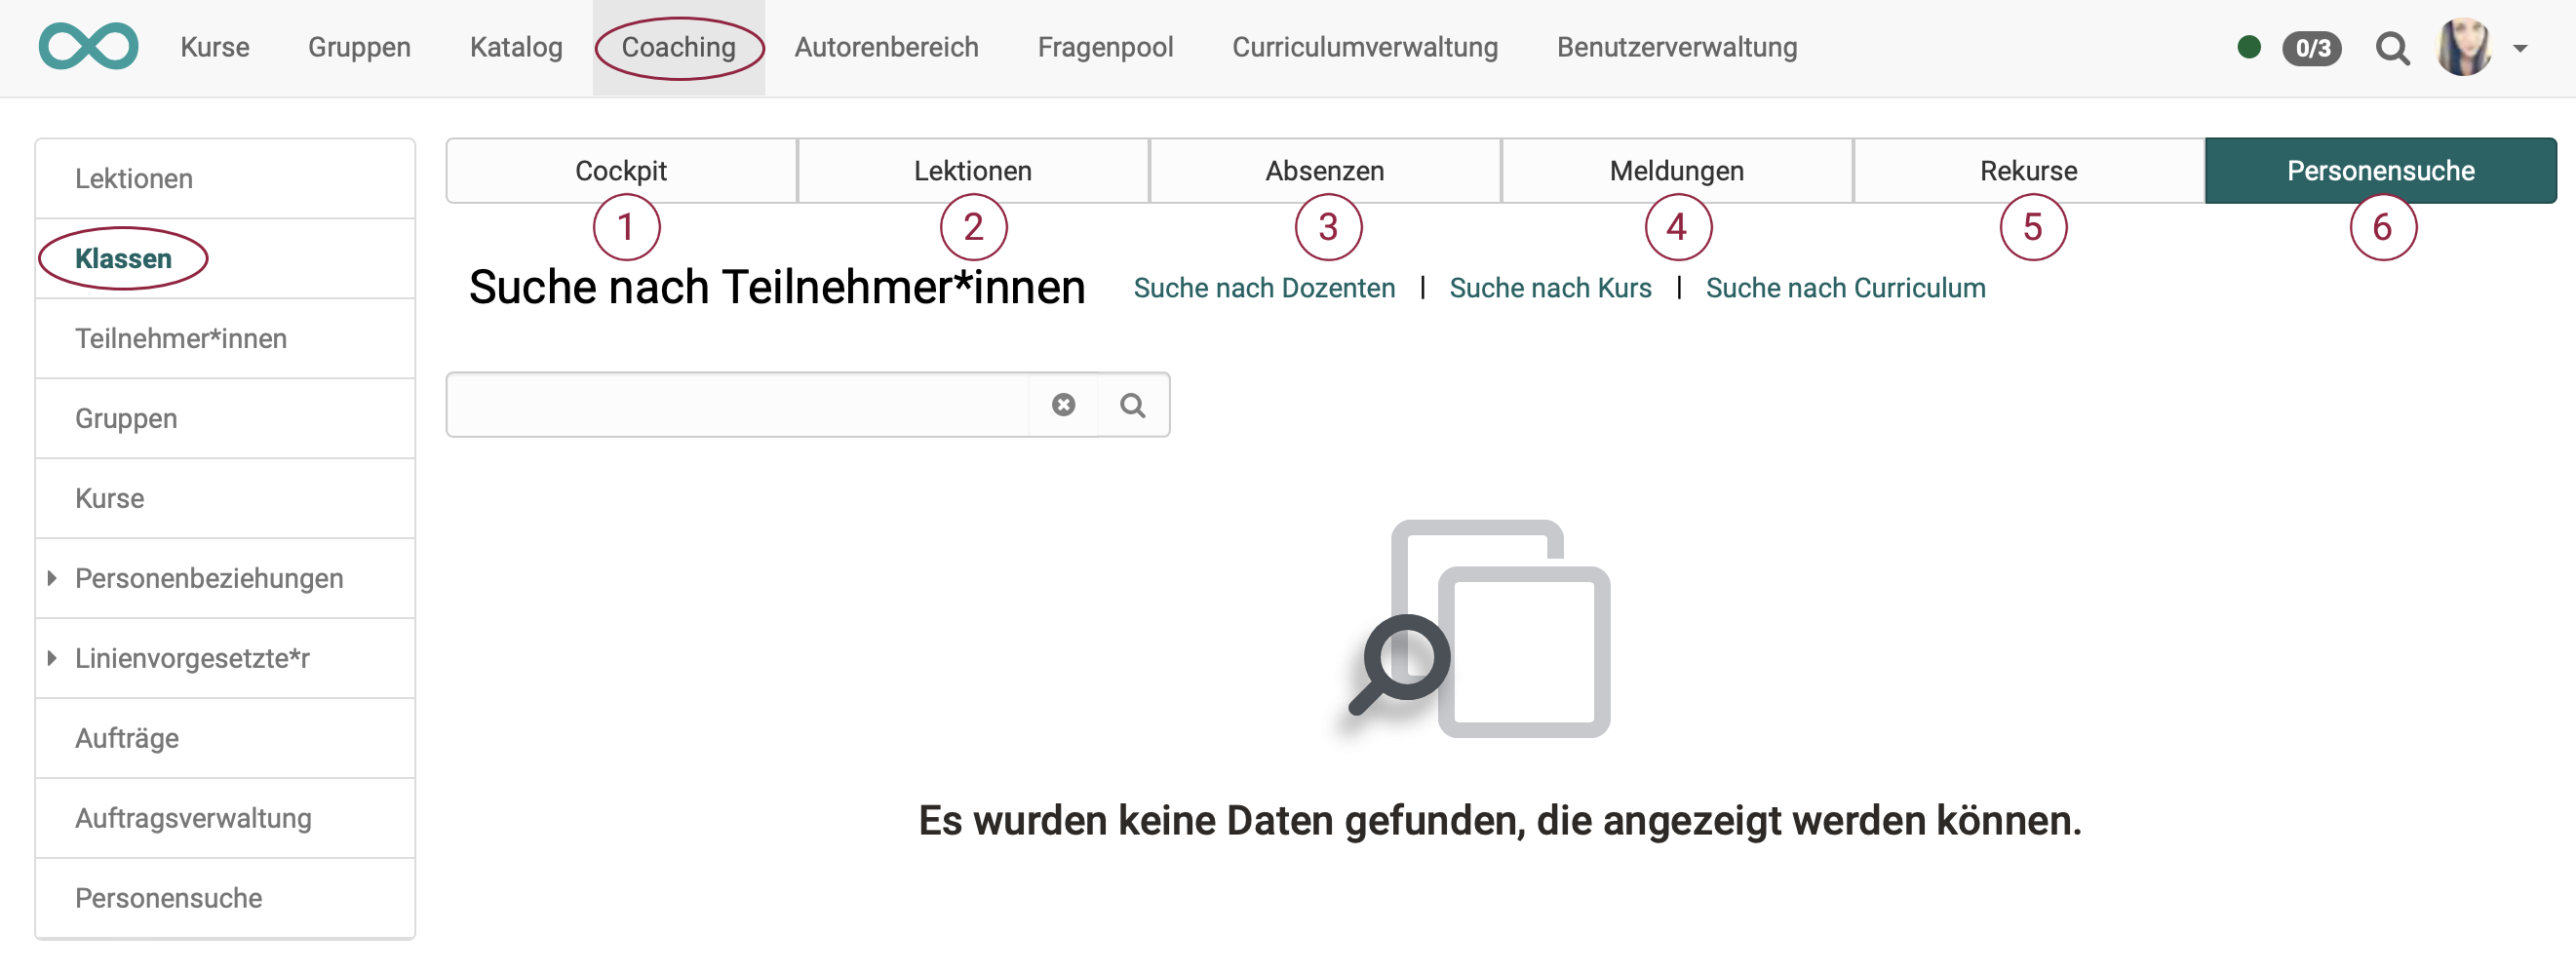
Task: Open the Rekurse tab
Action: (x=2029, y=170)
